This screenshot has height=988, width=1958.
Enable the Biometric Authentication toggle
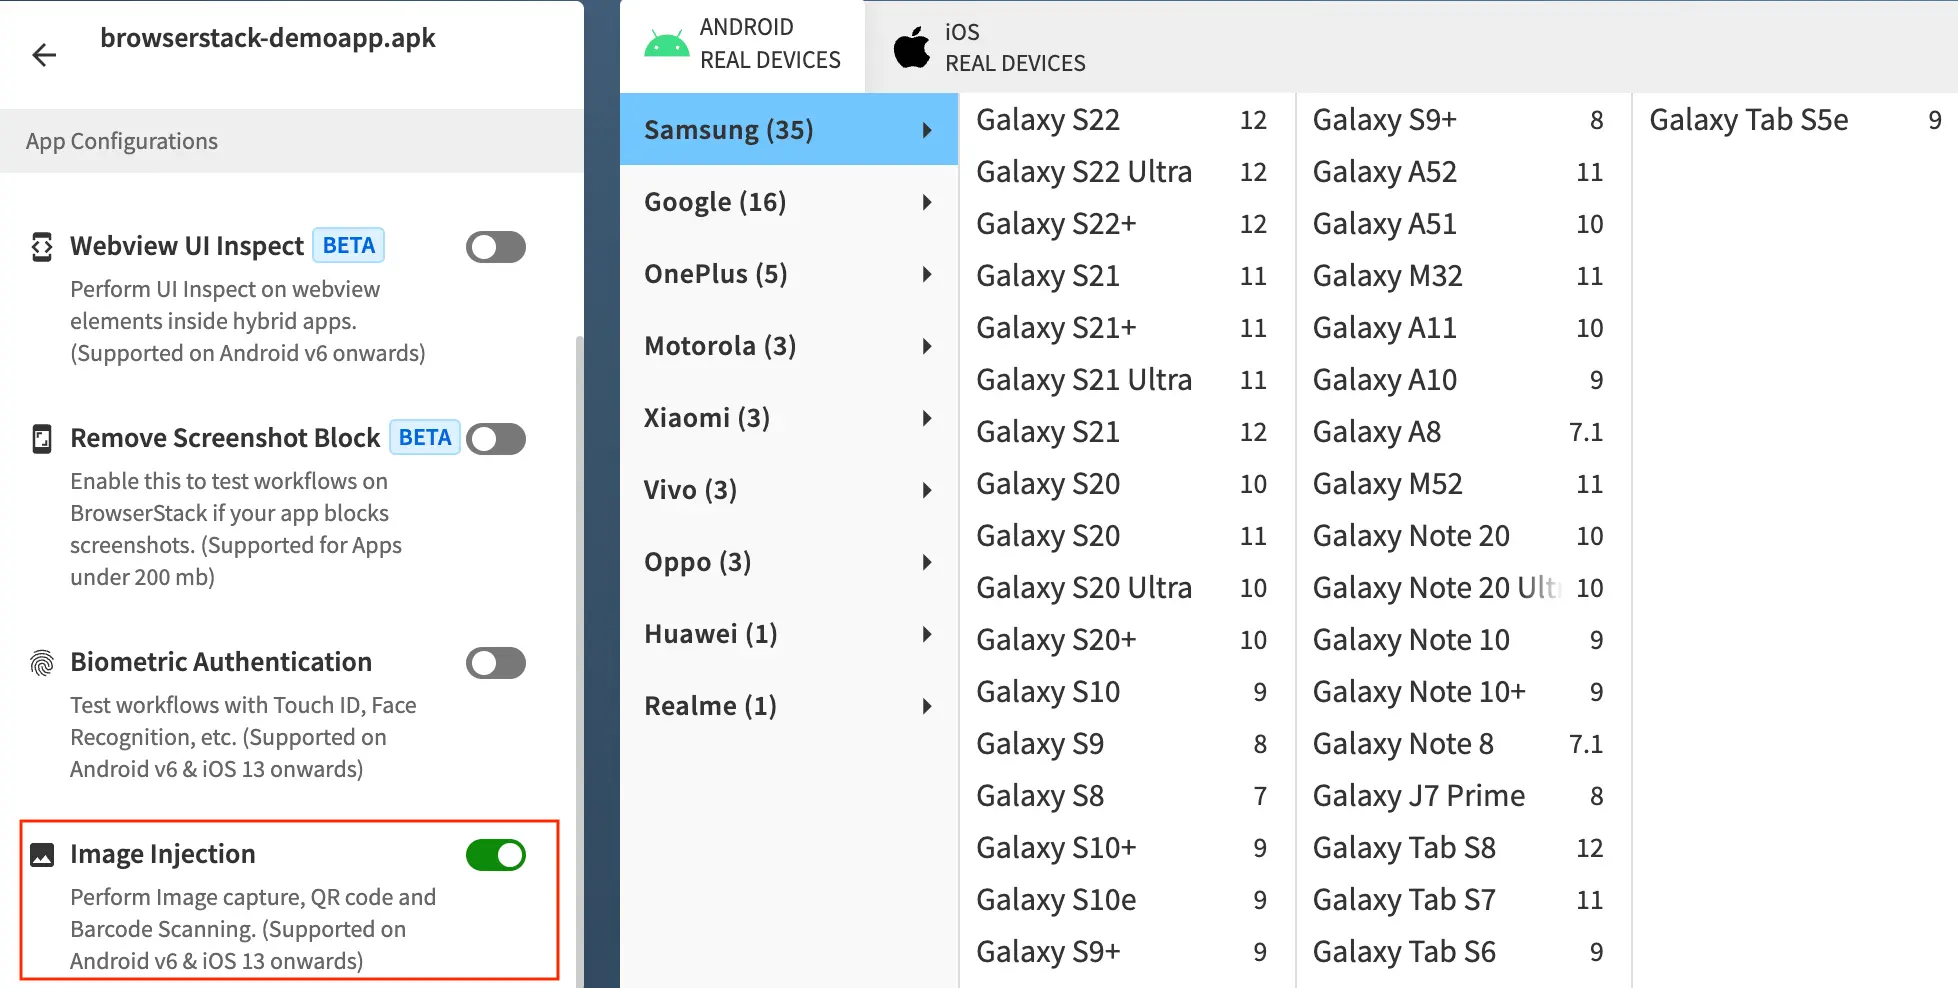495,663
